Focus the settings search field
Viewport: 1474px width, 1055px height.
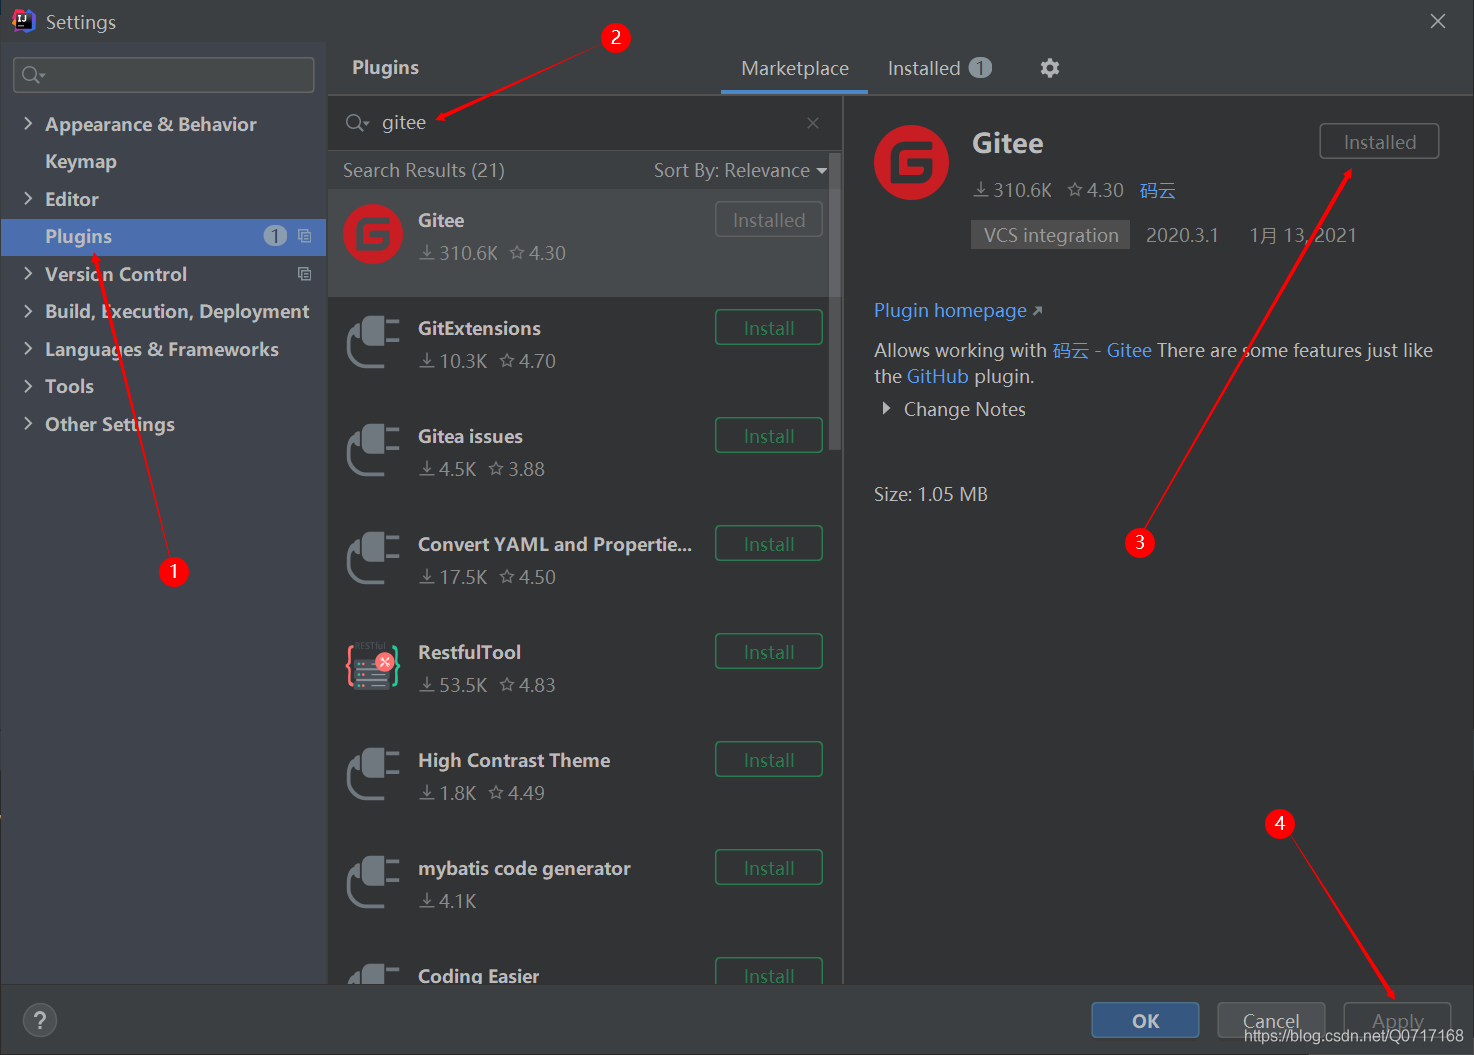[x=164, y=75]
